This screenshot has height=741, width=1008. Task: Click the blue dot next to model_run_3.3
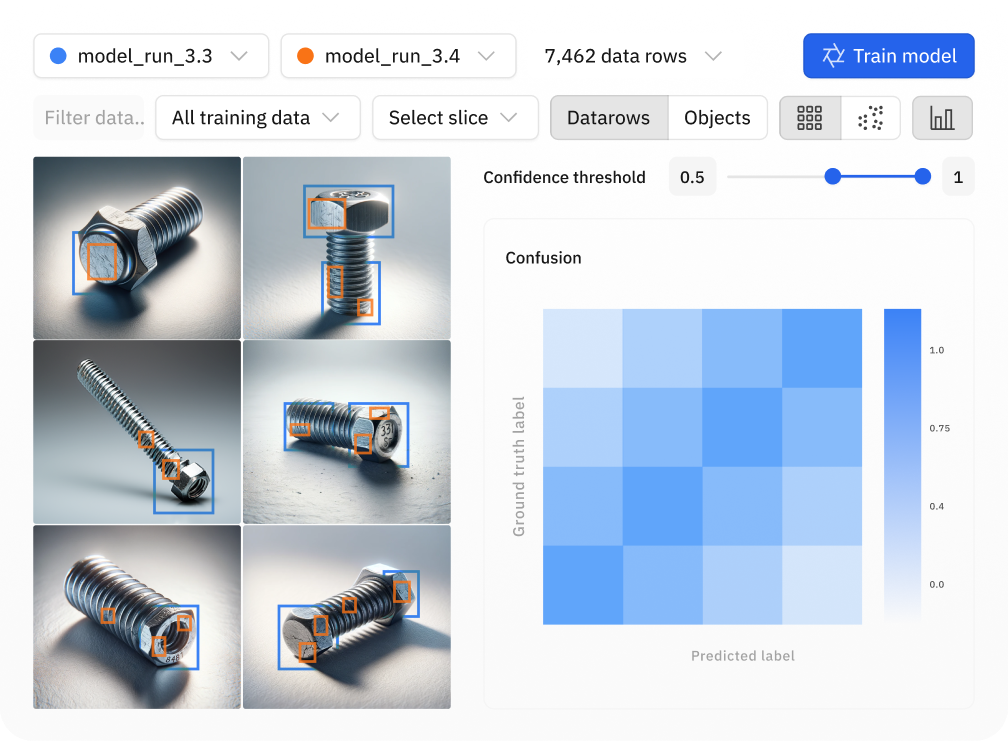click(57, 56)
